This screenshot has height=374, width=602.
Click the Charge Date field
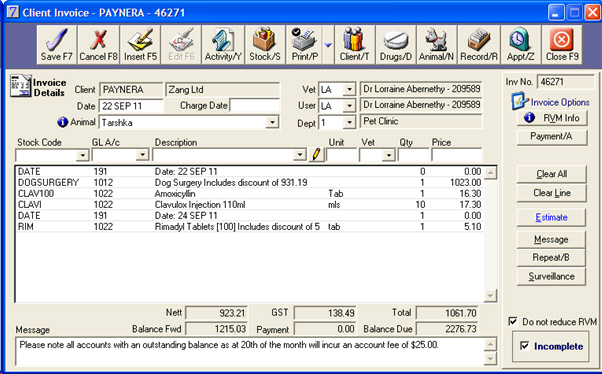255,106
